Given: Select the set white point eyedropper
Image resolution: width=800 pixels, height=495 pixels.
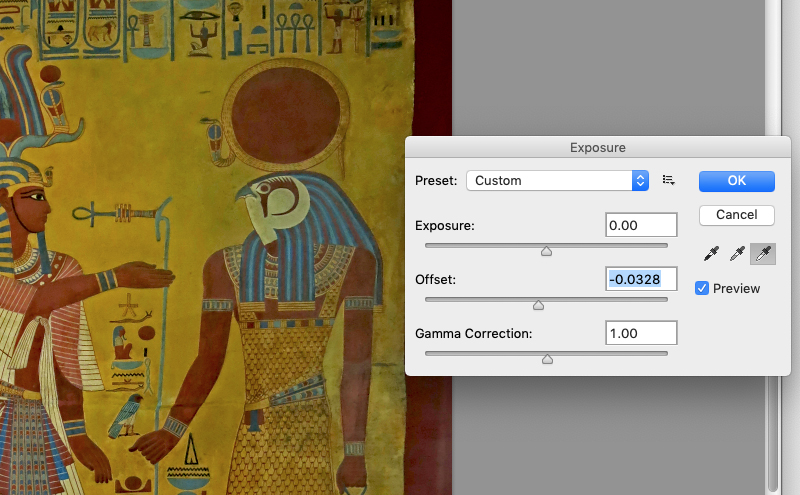Looking at the screenshot, I should coord(763,254).
